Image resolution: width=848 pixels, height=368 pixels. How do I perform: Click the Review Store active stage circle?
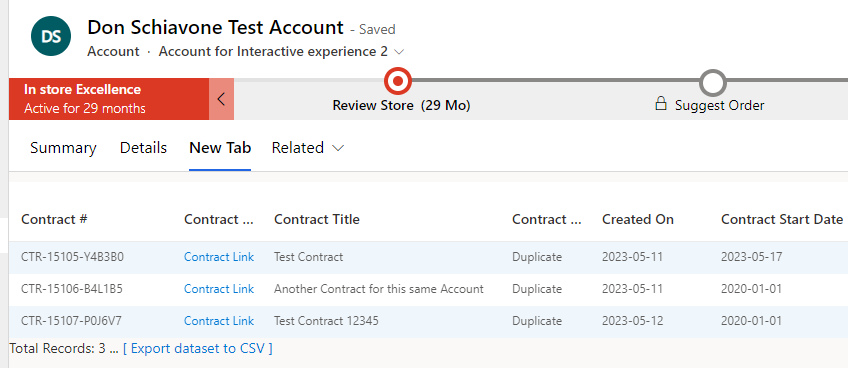click(x=398, y=81)
